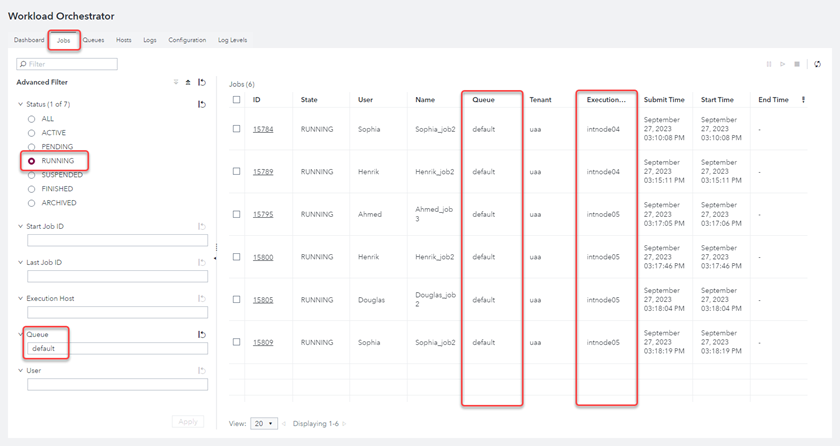Collapse the Queue filter section
The width and height of the screenshot is (840, 446).
pos(20,335)
